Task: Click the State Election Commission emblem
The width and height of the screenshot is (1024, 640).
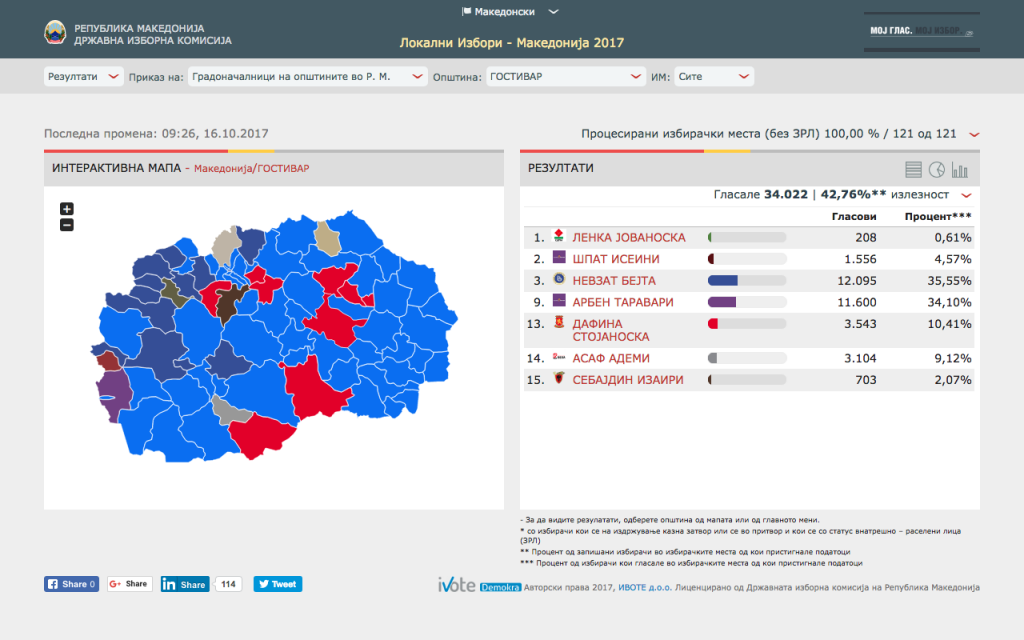Action: 54,33
